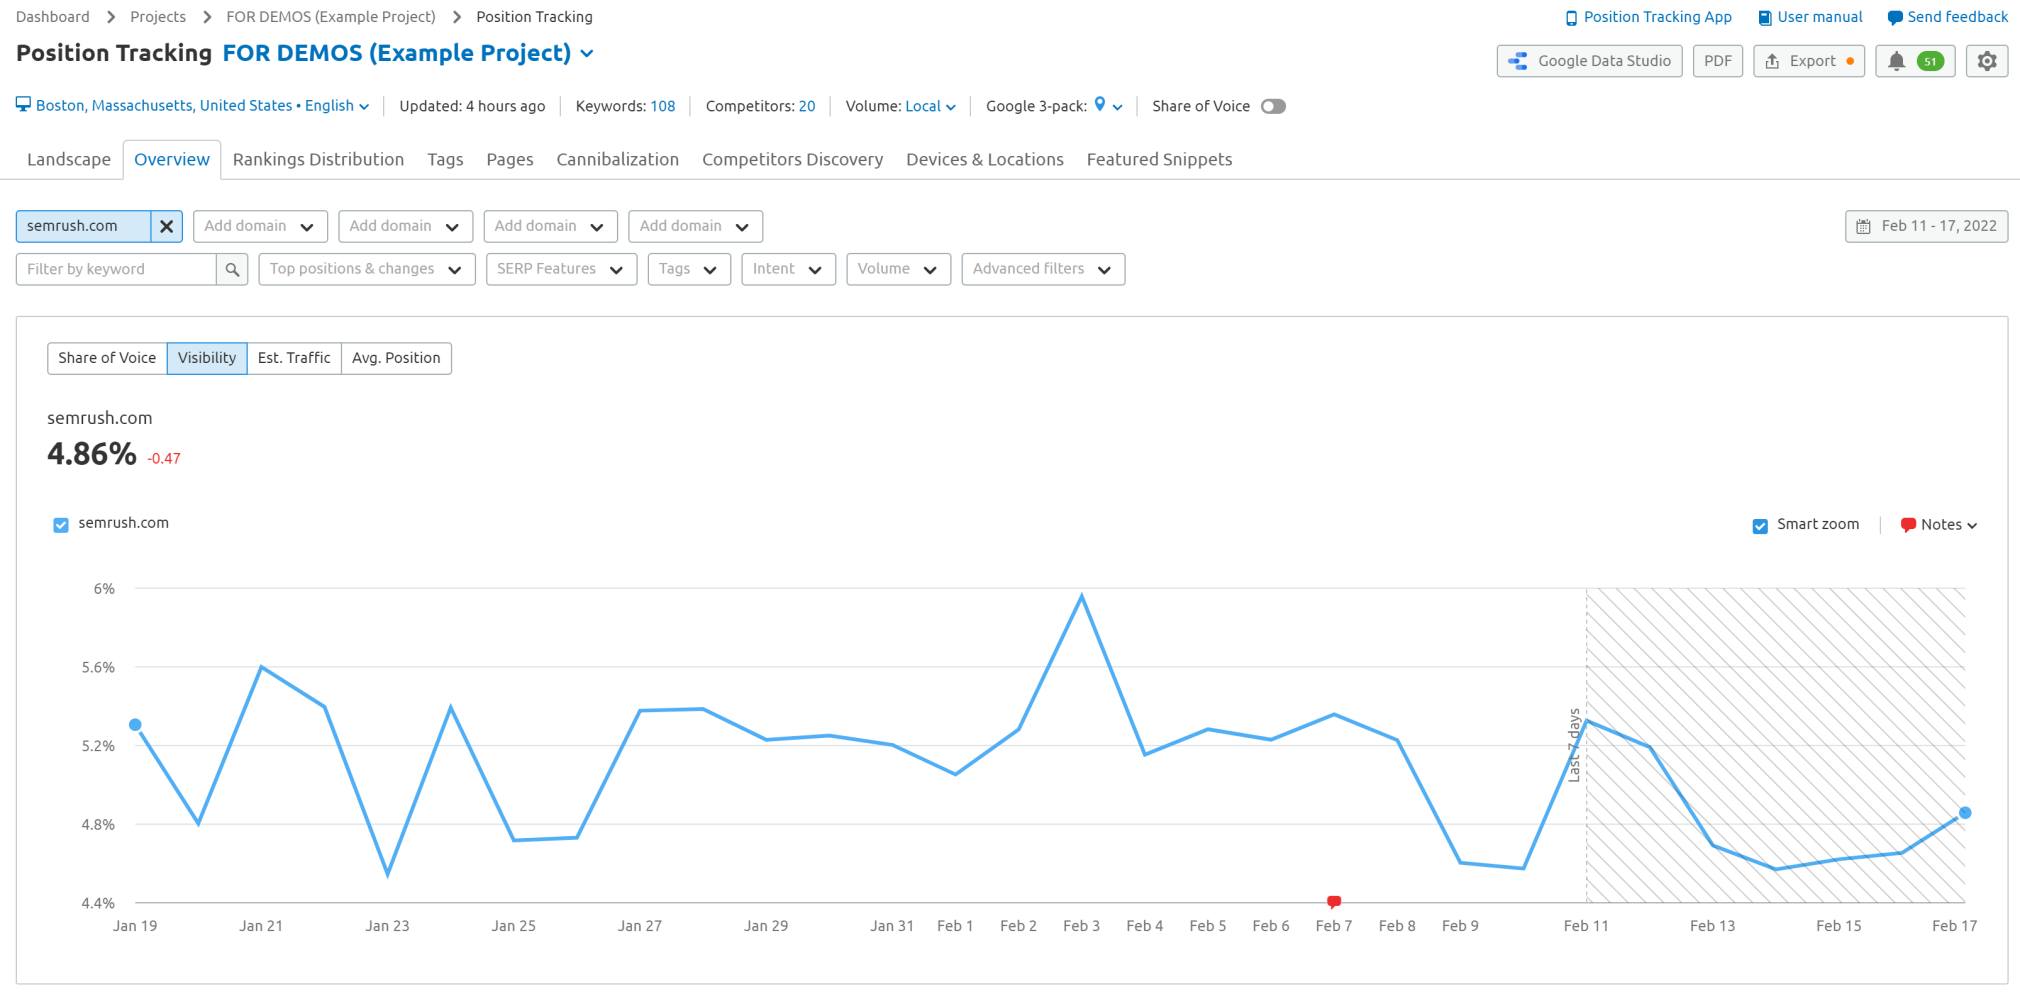Click the calendar icon in date range
Screen dimensions: 2020x994
(x=1863, y=227)
